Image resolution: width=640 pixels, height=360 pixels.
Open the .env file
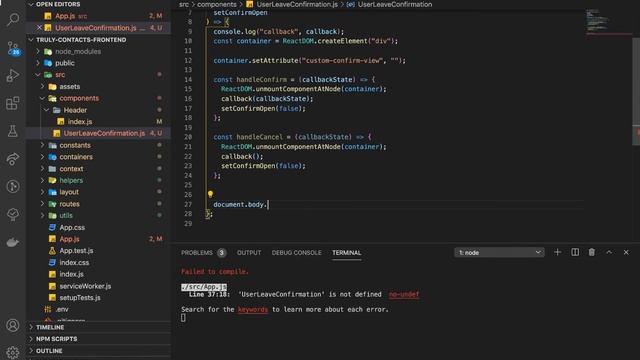point(98,309)
